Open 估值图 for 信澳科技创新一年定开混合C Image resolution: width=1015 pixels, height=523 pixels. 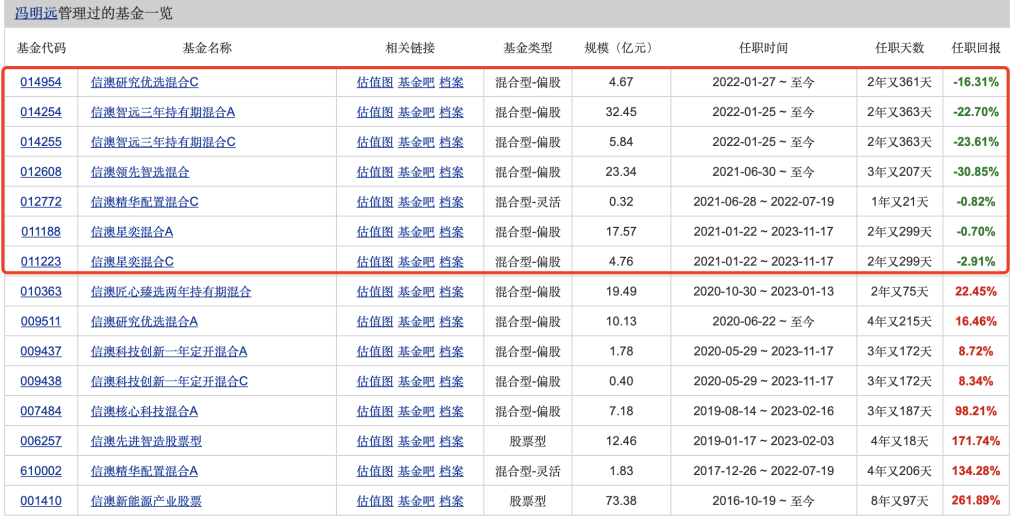(375, 381)
